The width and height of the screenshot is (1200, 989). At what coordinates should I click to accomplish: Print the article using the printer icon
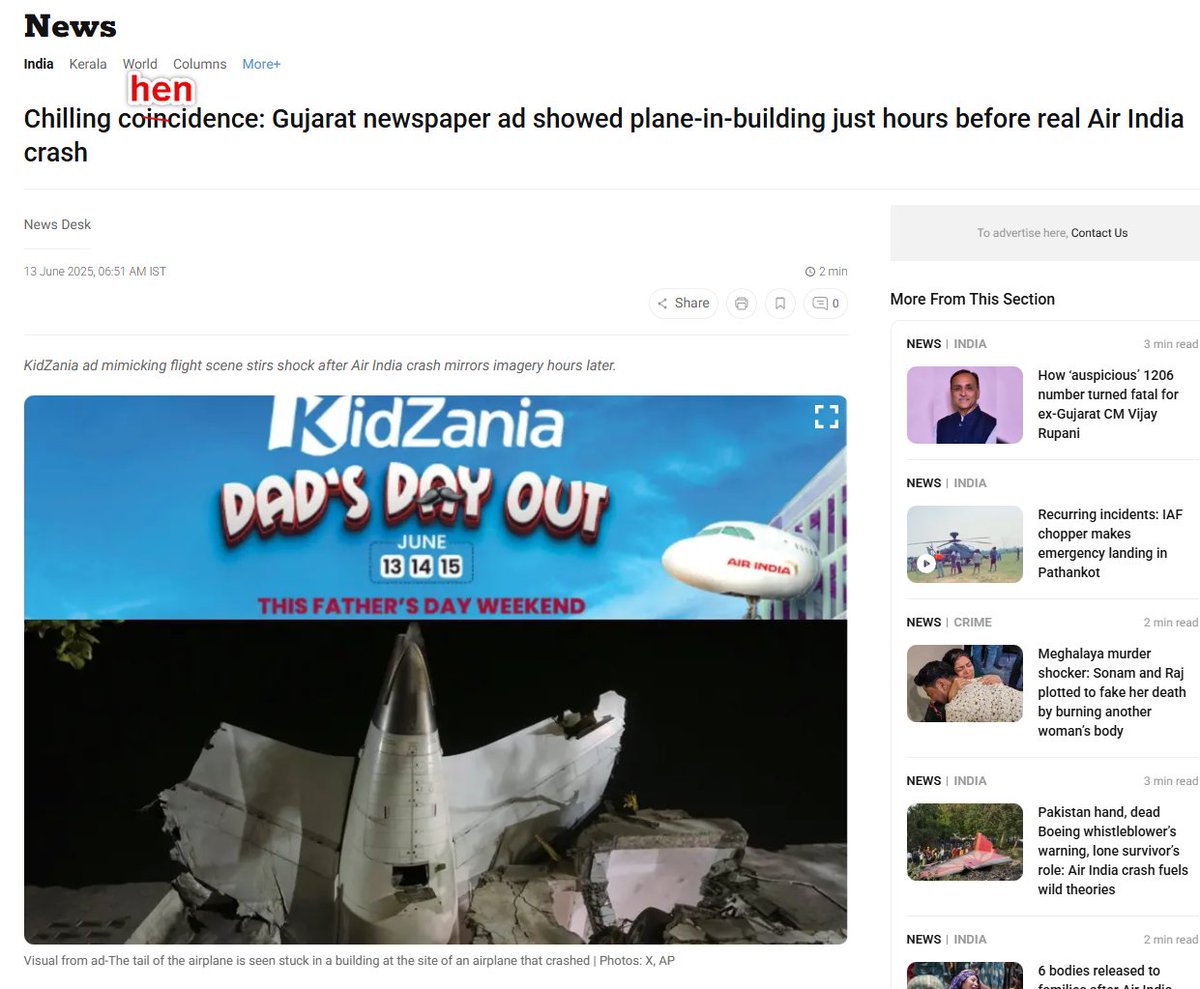[x=741, y=303]
